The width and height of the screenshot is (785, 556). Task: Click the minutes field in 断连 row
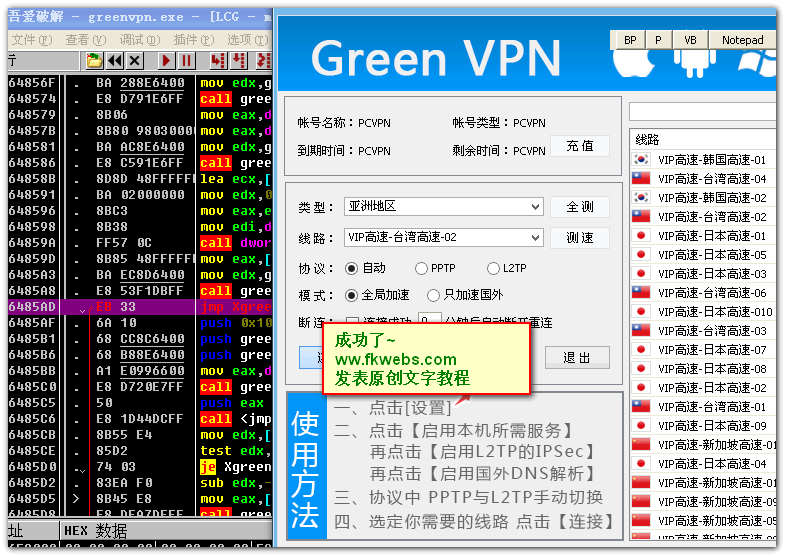(429, 319)
